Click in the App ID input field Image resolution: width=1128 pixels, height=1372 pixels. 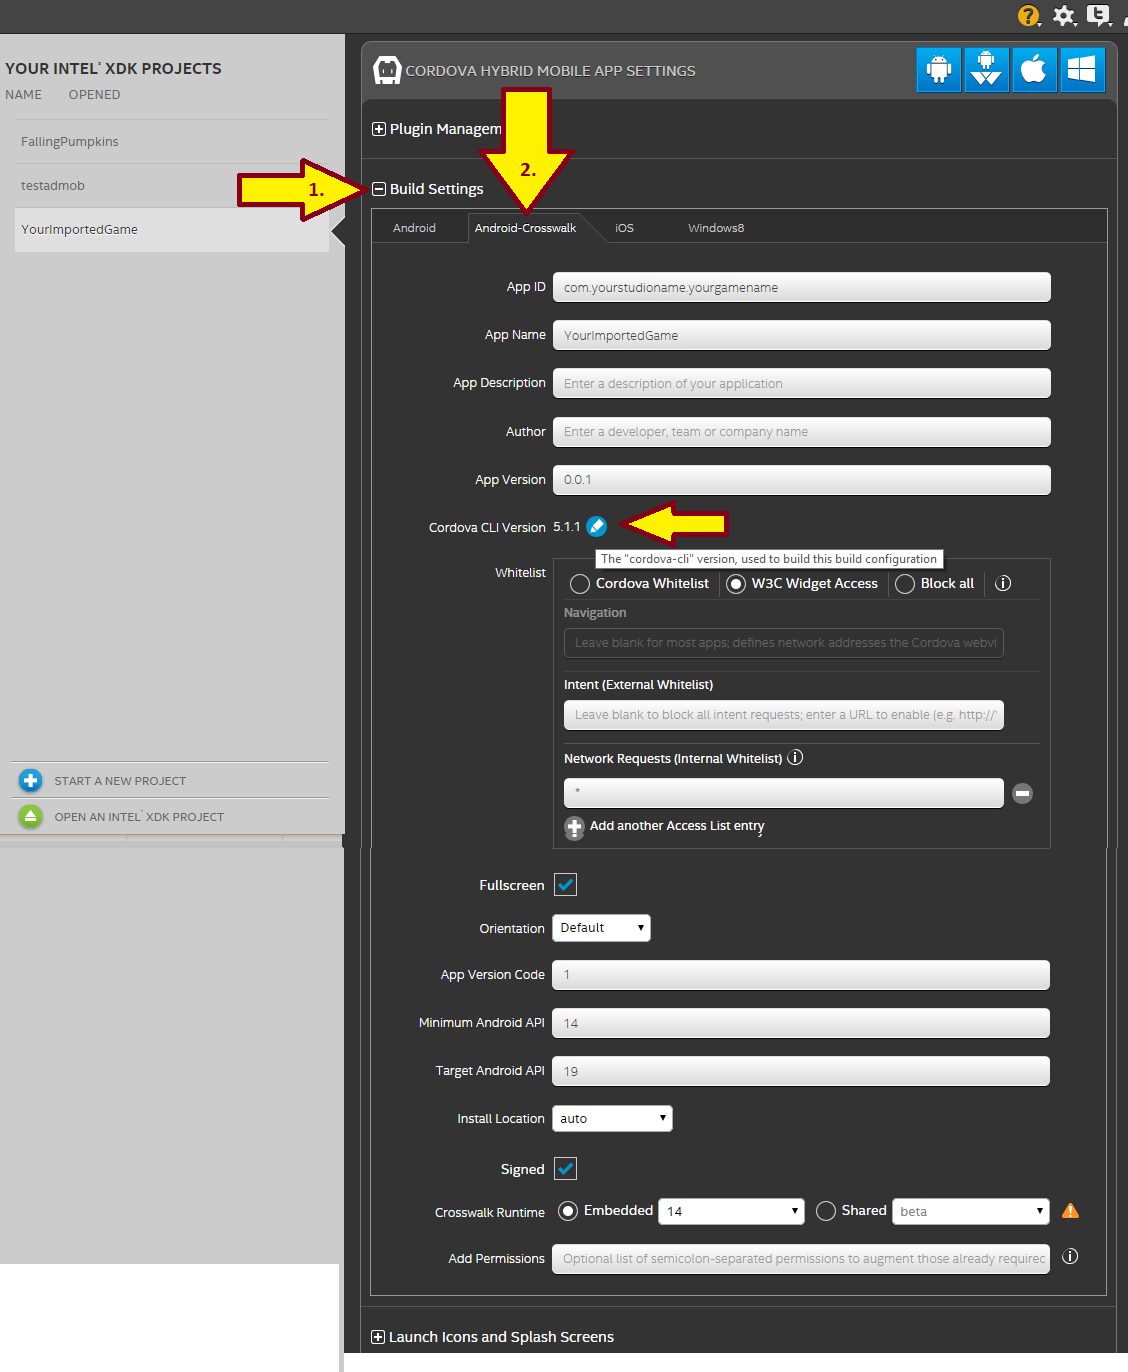801,288
